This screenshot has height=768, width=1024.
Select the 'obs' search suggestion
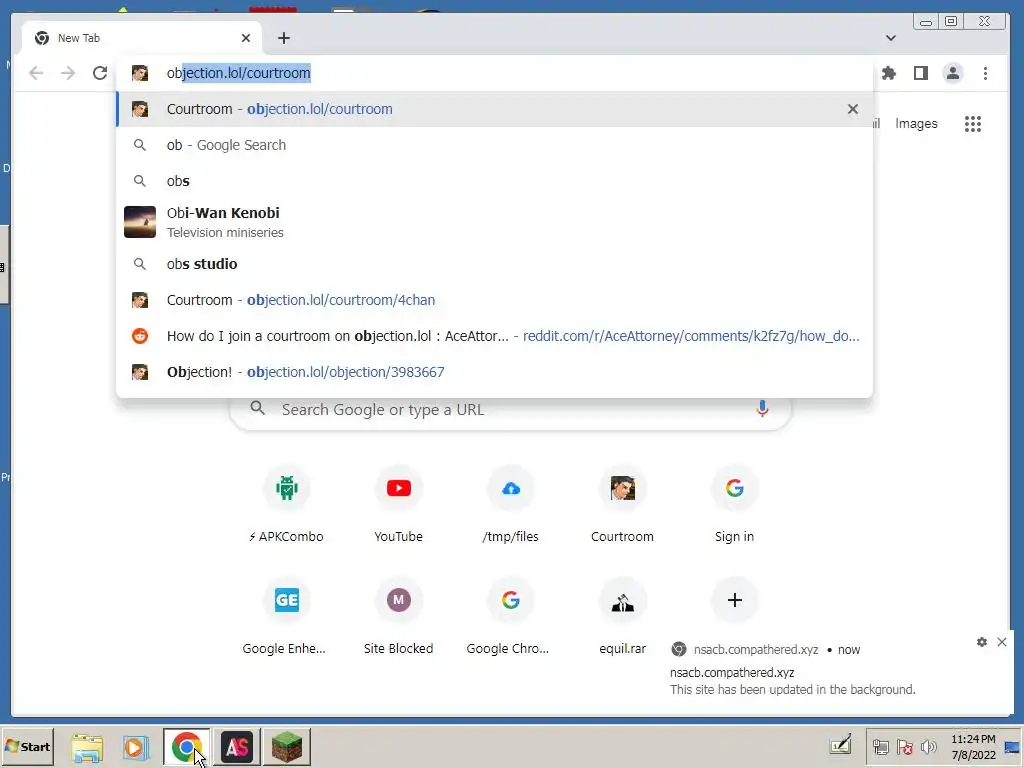pos(494,181)
